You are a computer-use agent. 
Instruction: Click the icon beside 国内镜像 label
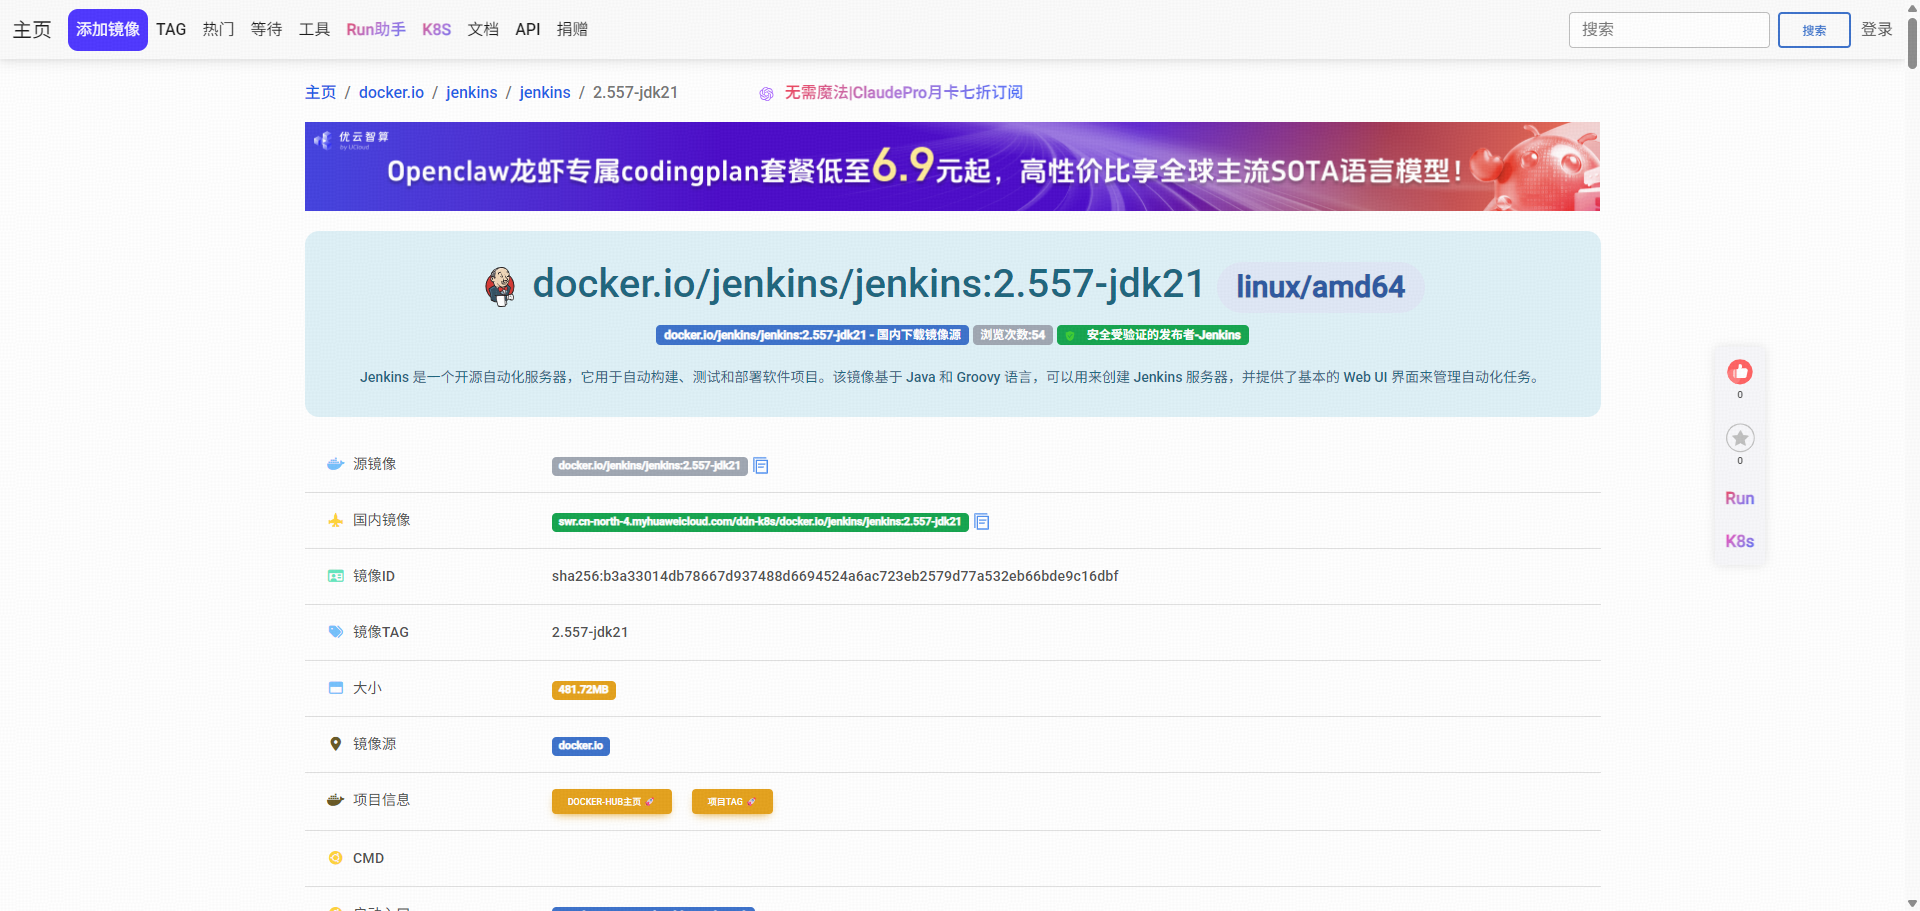click(x=336, y=520)
